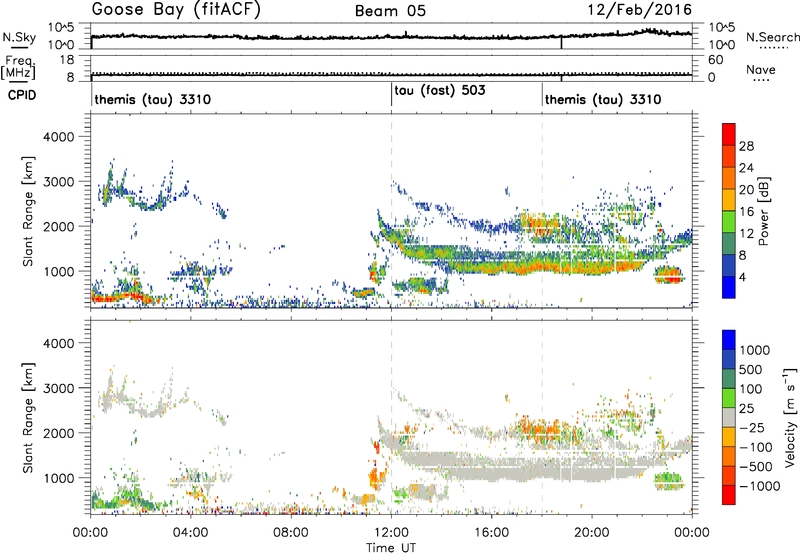
Task: Click the 'CPID' row label
Action: click(22, 95)
